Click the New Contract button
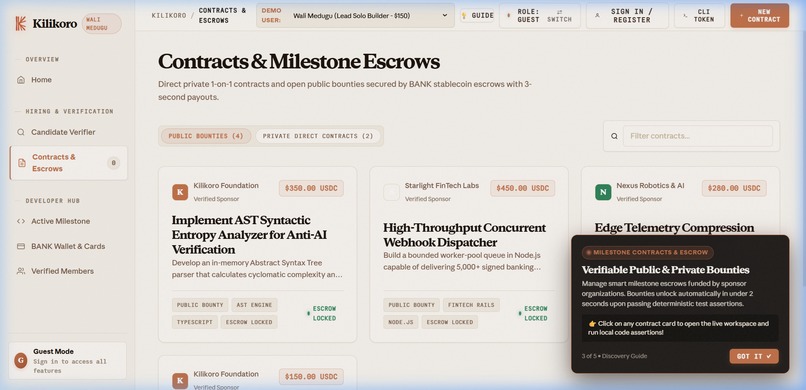Viewport: 806px width, 390px height. click(759, 15)
